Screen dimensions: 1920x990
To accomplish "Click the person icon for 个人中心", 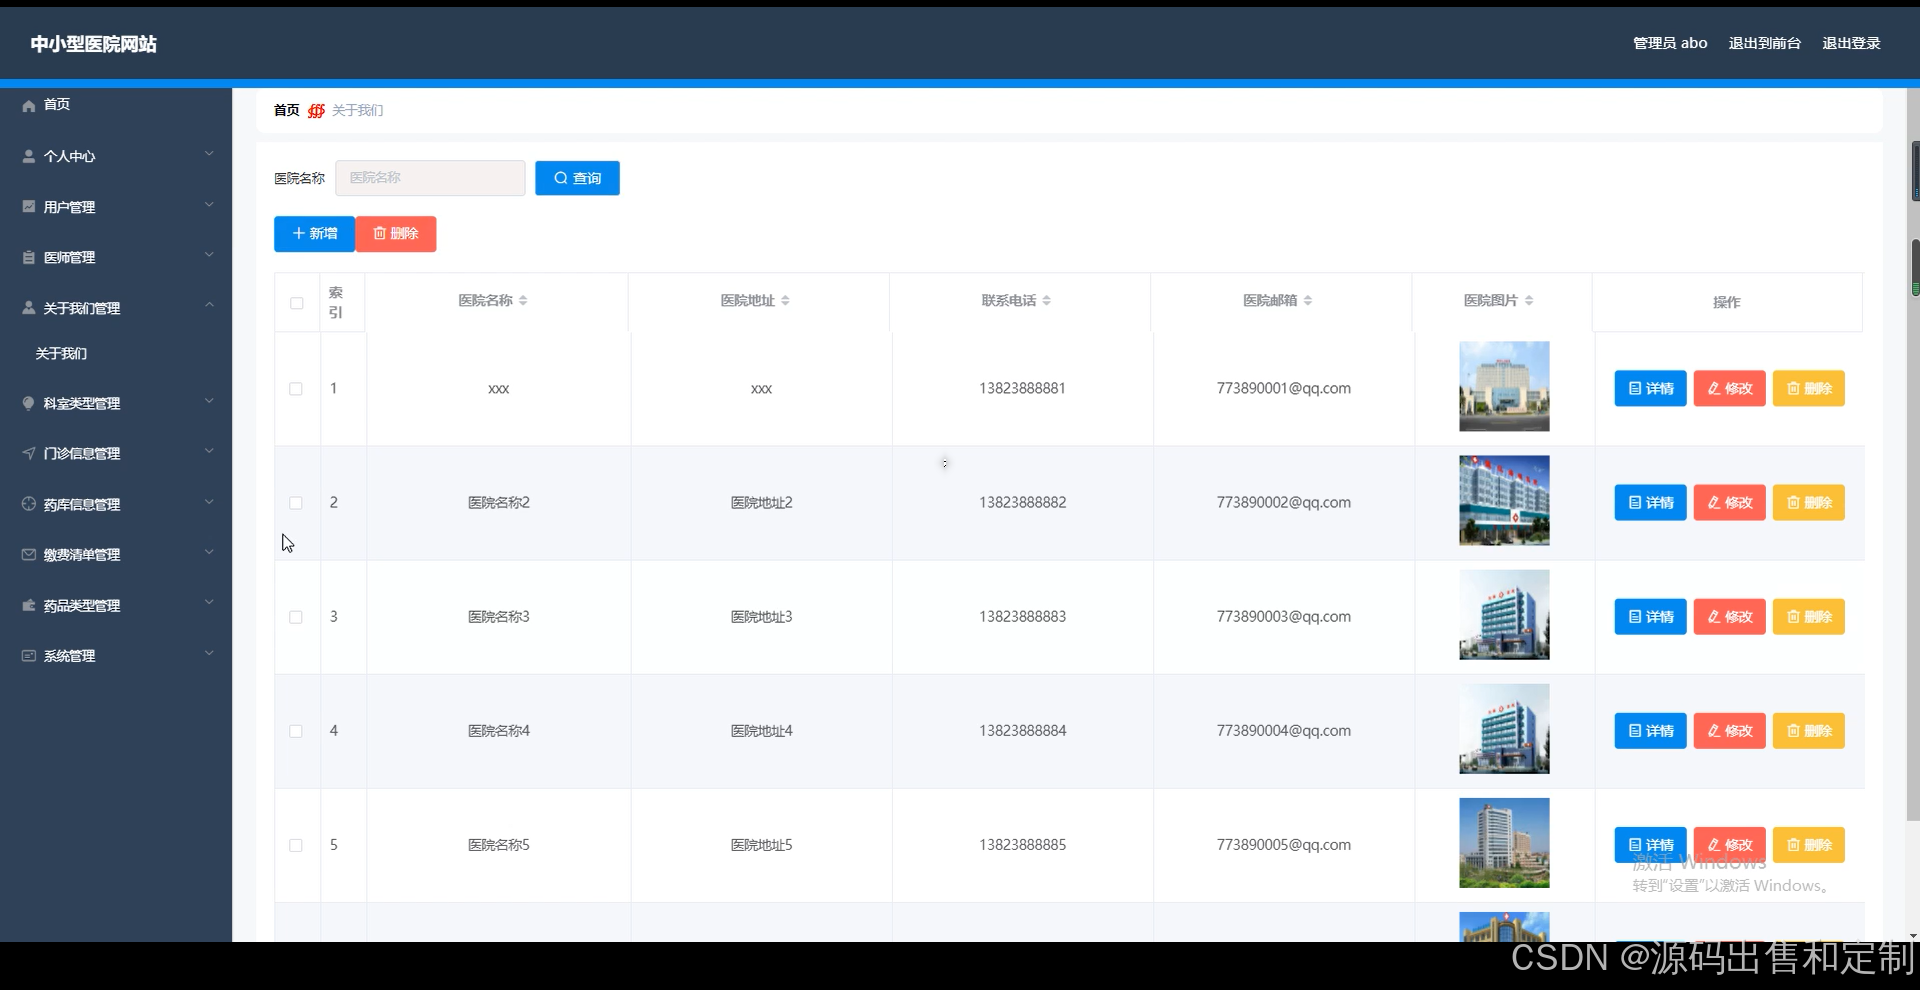I will (29, 156).
